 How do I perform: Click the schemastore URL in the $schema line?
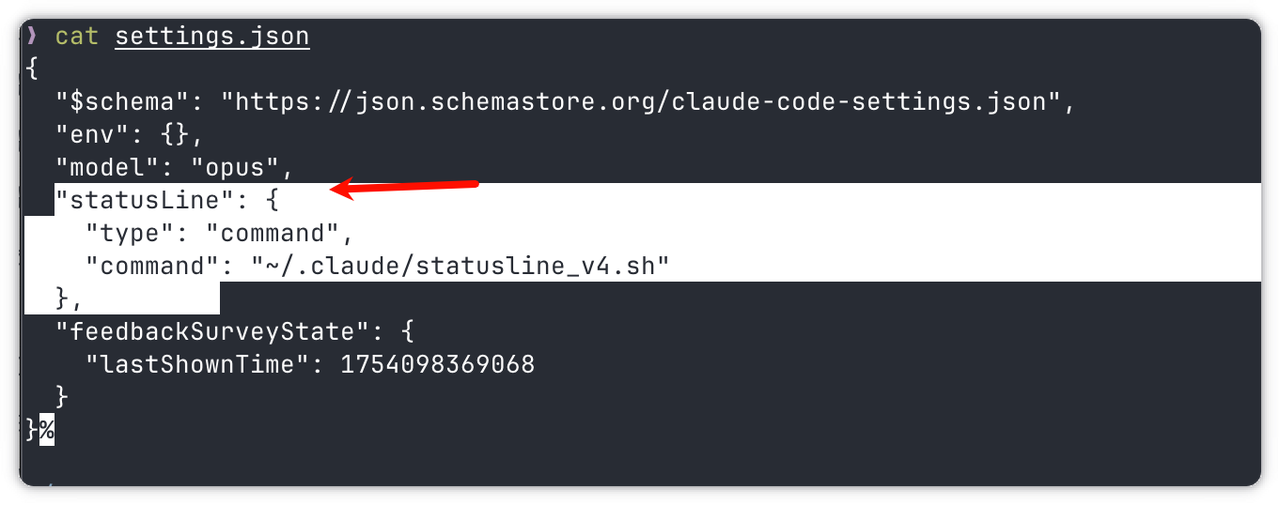[x=640, y=101]
